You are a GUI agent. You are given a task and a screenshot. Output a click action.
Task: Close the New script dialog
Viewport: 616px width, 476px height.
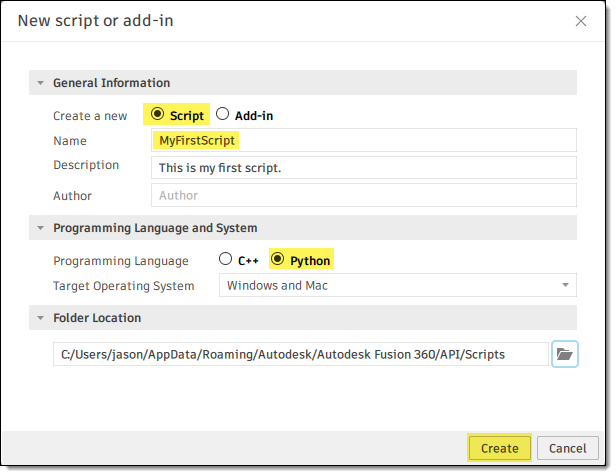pyautogui.click(x=581, y=20)
